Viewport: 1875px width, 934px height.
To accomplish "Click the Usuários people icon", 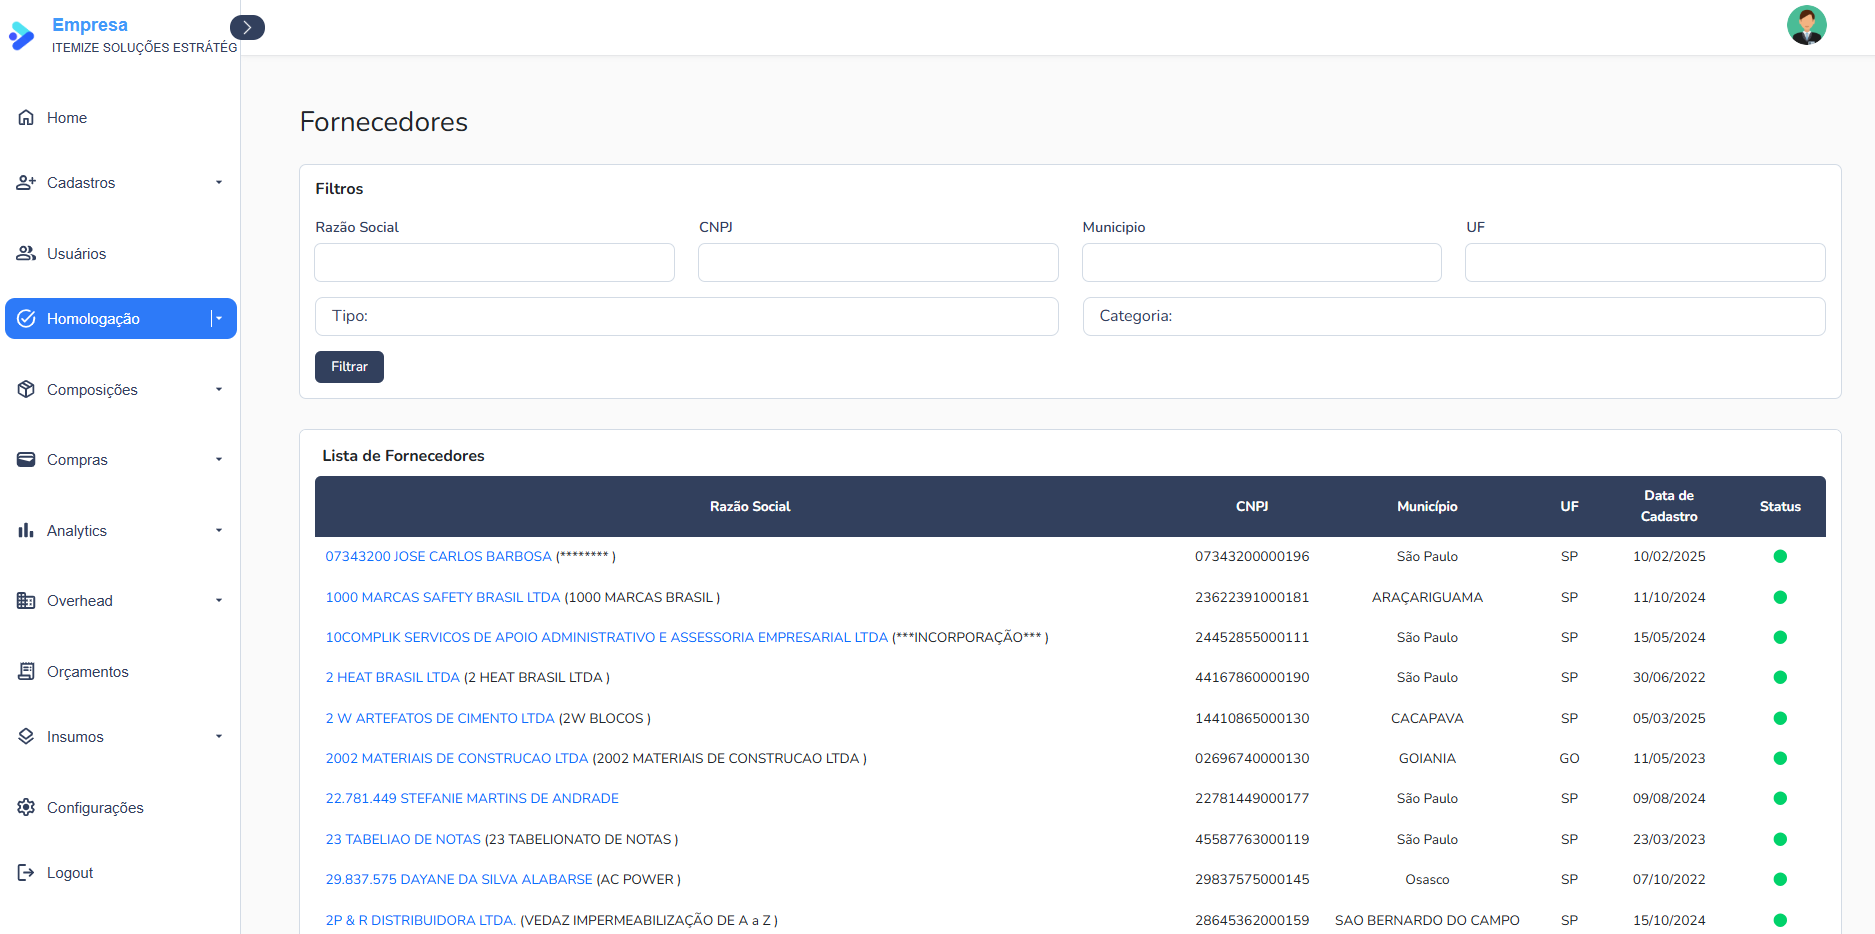I will tap(26, 253).
